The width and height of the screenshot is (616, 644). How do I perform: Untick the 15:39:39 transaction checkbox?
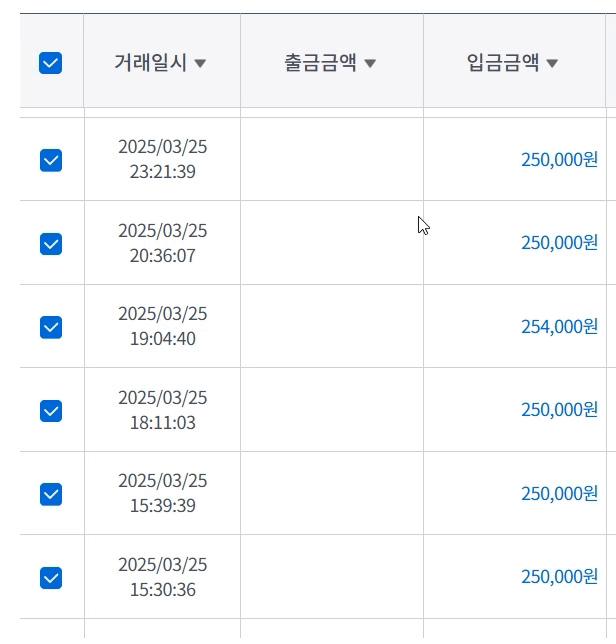pos(51,494)
